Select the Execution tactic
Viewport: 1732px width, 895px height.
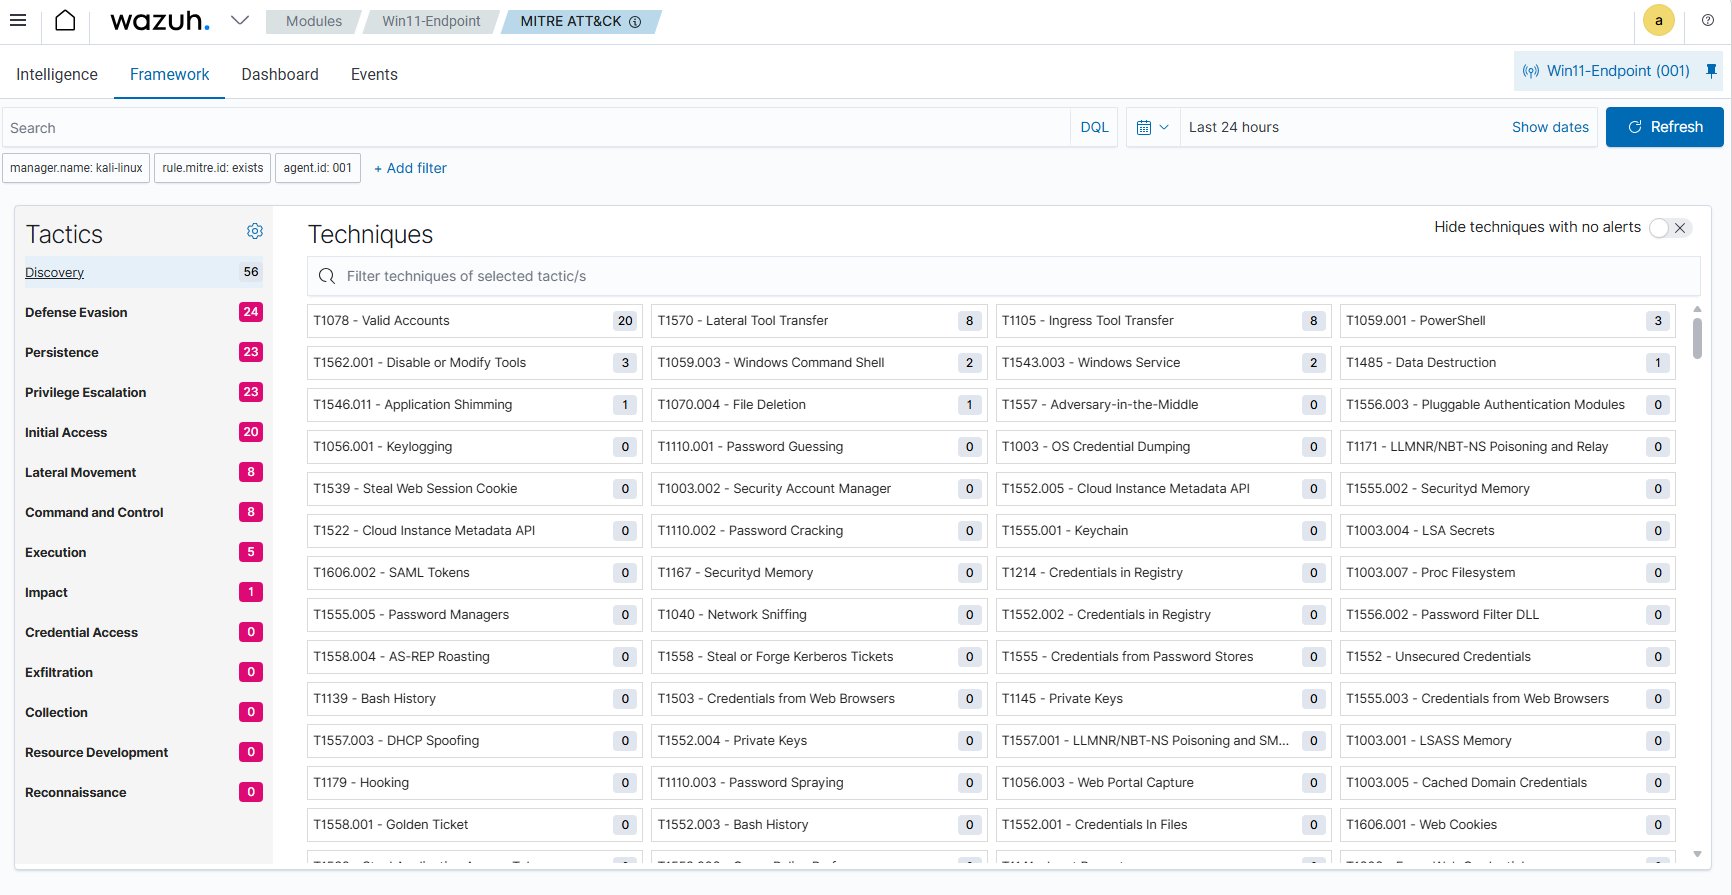tap(142, 552)
